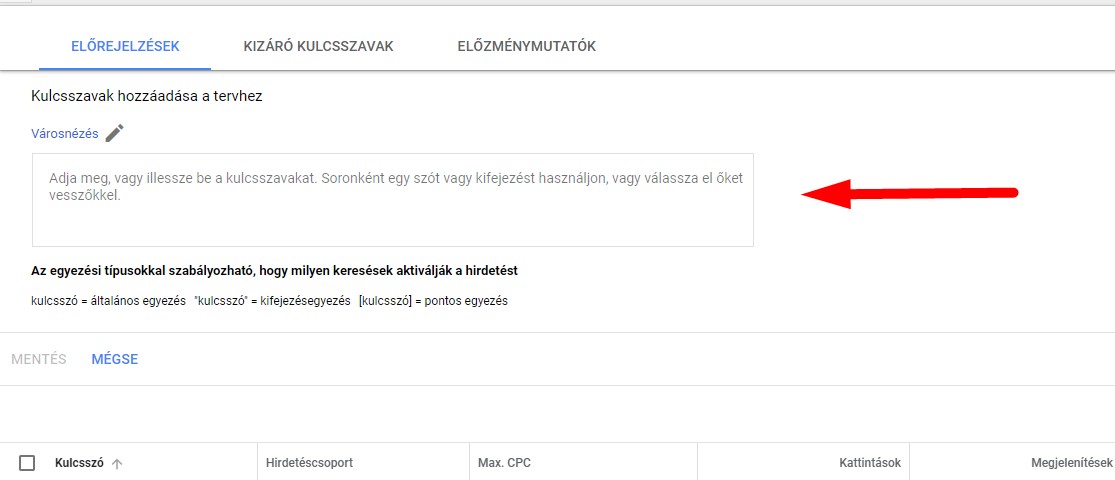Click the red arrow annotation graphic

point(909,193)
